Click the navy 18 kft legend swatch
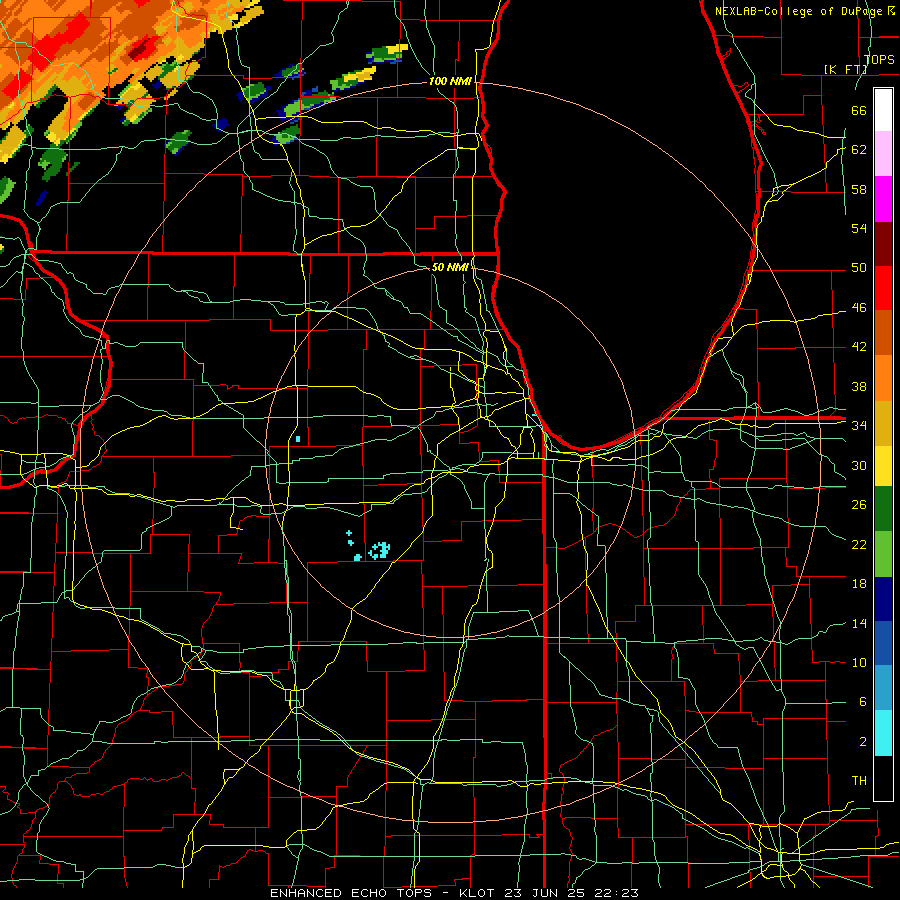The height and width of the screenshot is (900, 900). [x=883, y=599]
